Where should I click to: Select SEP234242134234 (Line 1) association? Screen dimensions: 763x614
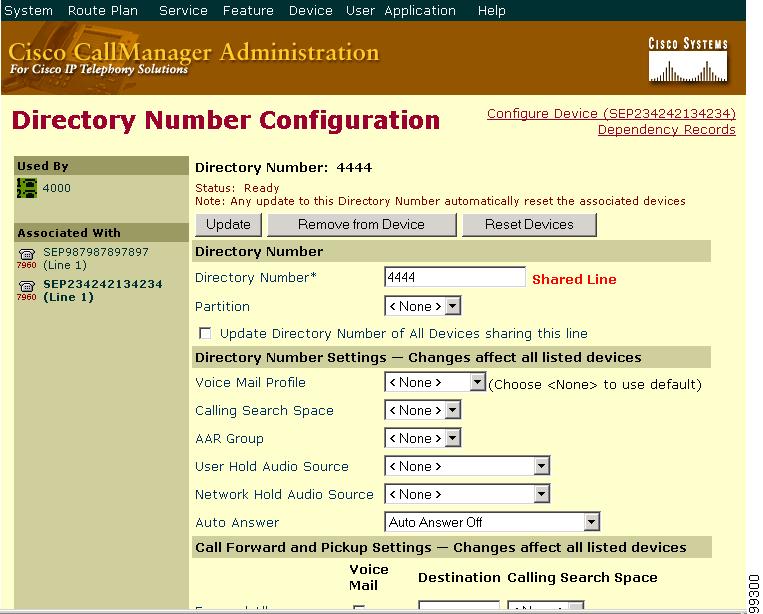coord(103,290)
